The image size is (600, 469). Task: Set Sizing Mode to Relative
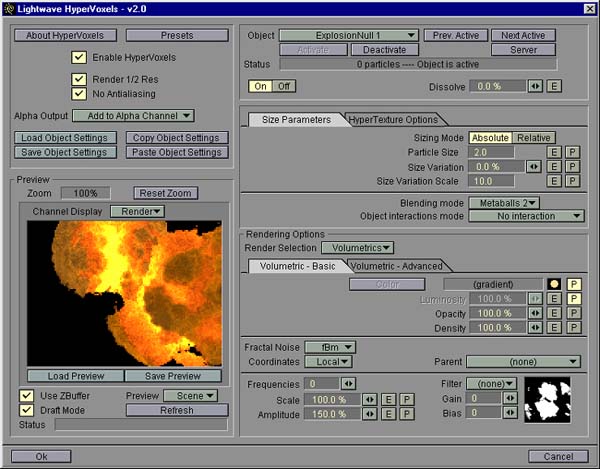tap(534, 138)
